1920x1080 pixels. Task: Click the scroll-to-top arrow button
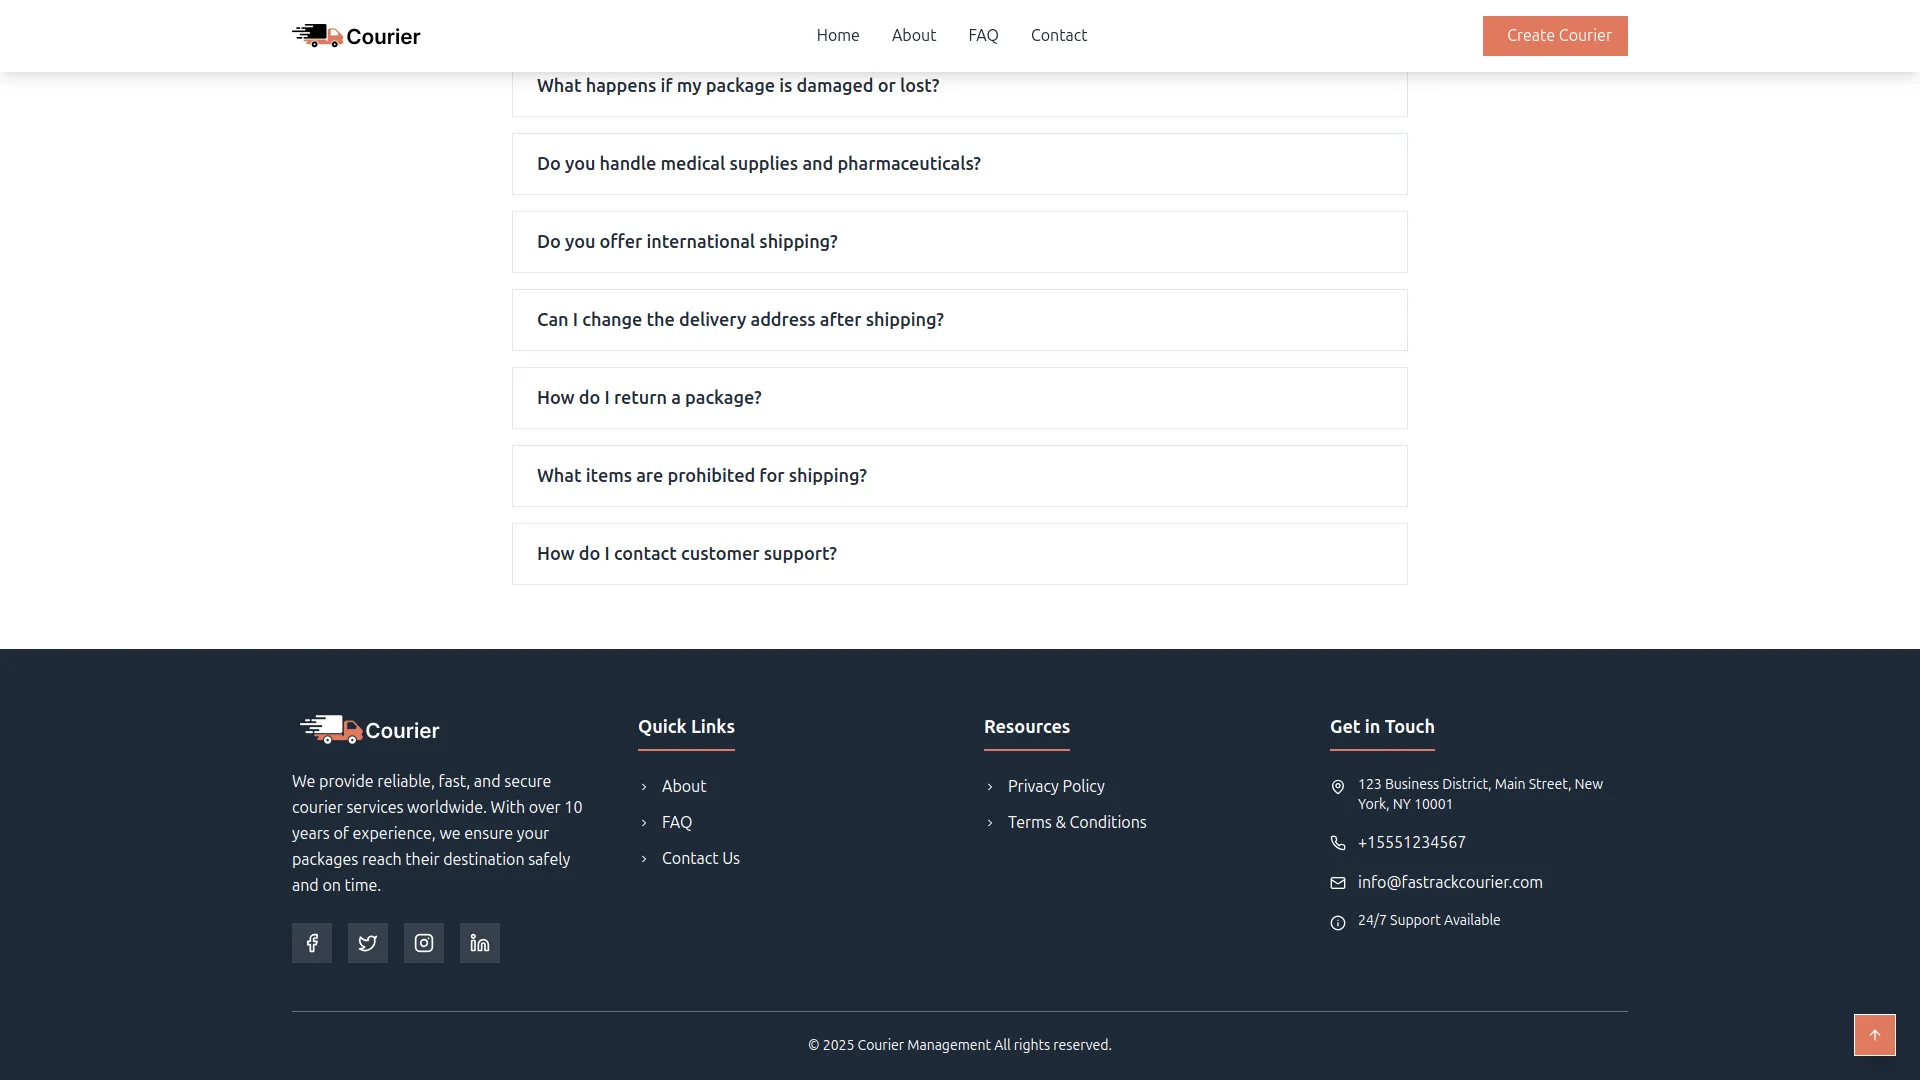tap(1874, 1035)
